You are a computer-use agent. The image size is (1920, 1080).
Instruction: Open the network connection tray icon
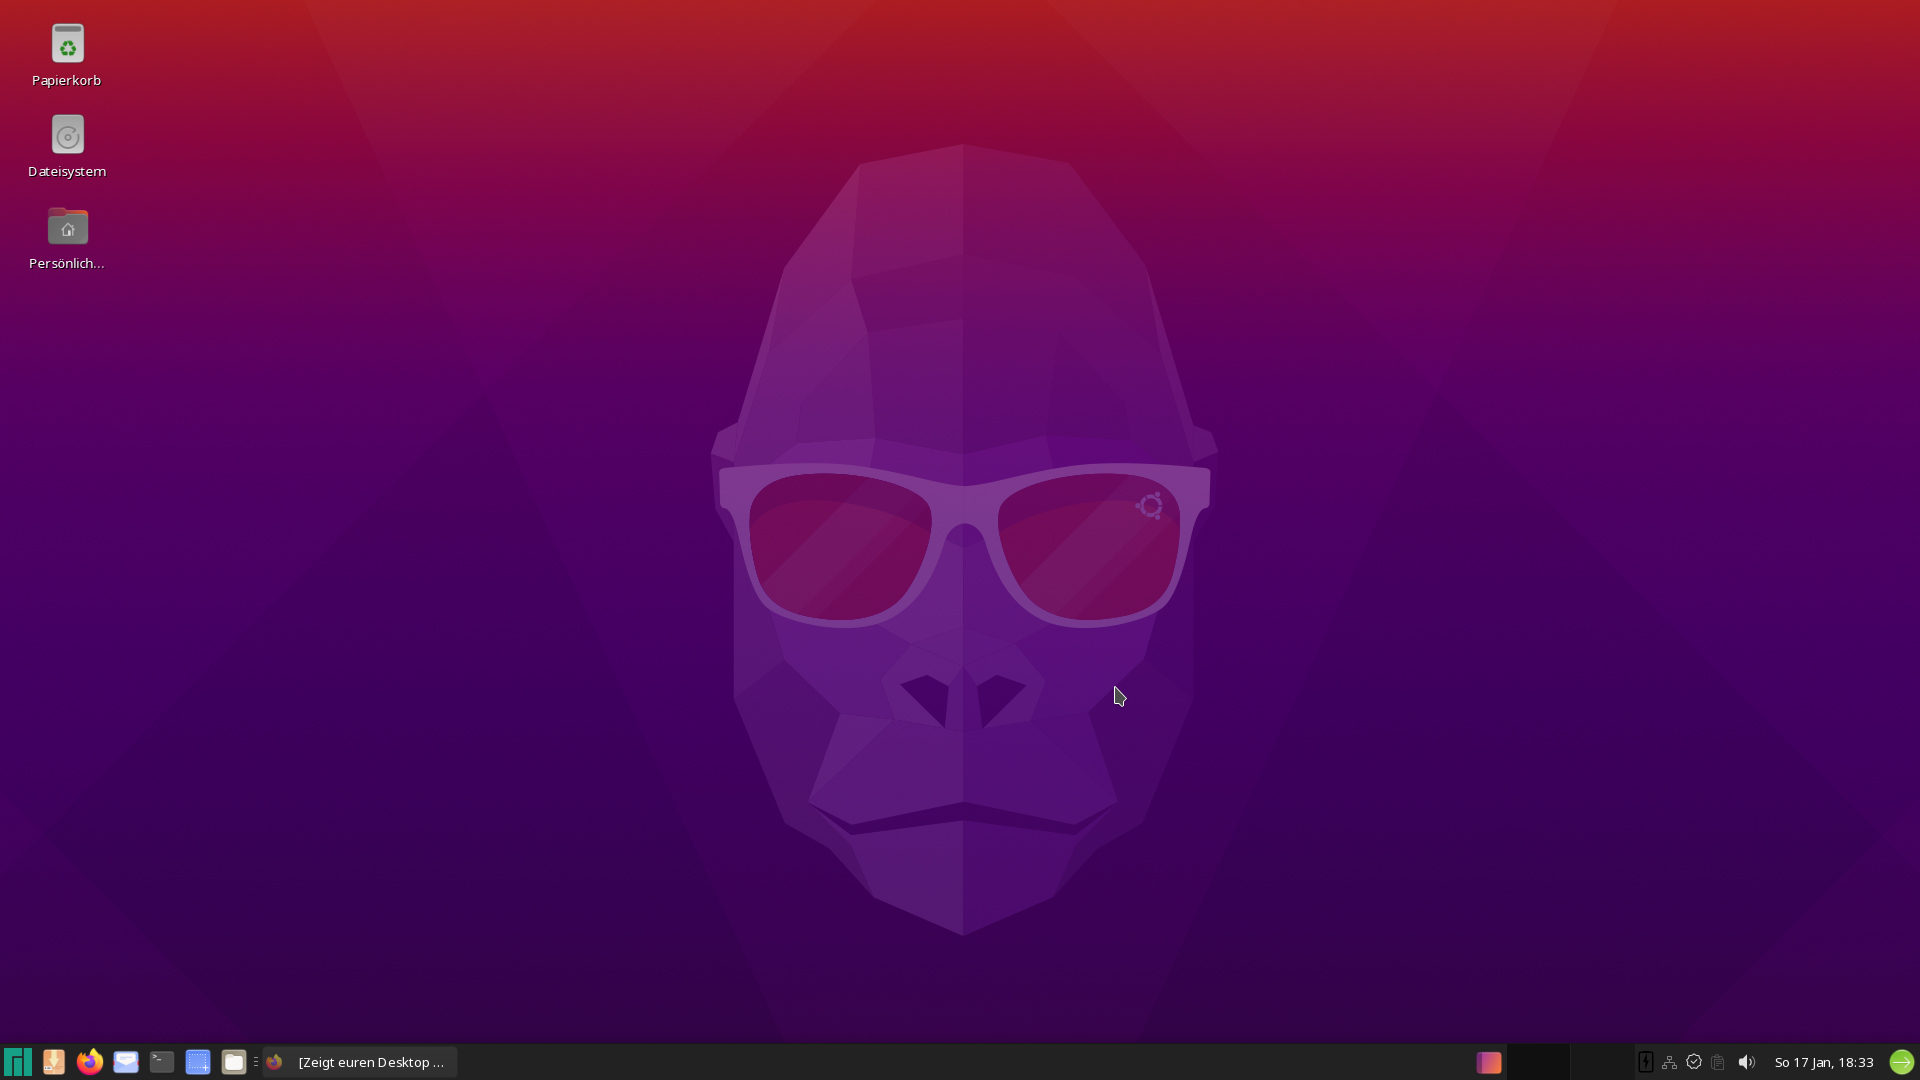(1669, 1062)
